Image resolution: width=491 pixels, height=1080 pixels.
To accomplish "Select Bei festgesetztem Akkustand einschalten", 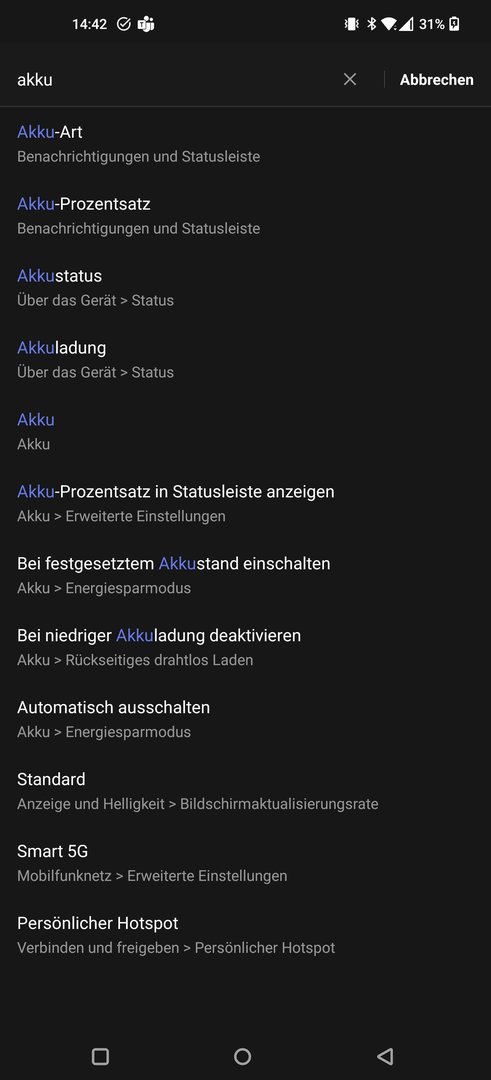I will pyautogui.click(x=245, y=574).
